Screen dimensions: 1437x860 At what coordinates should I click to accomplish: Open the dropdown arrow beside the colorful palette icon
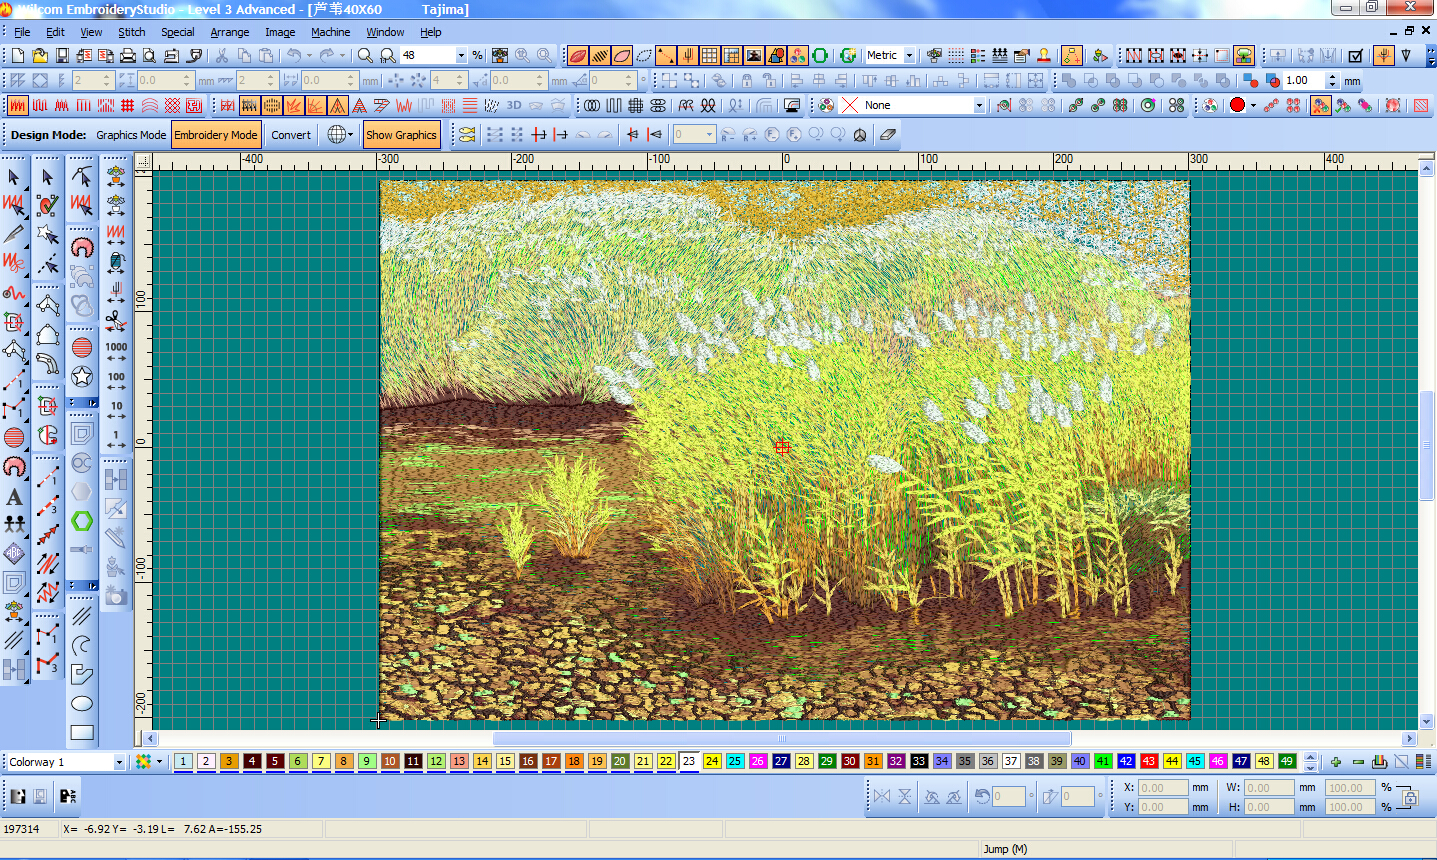click(x=159, y=762)
